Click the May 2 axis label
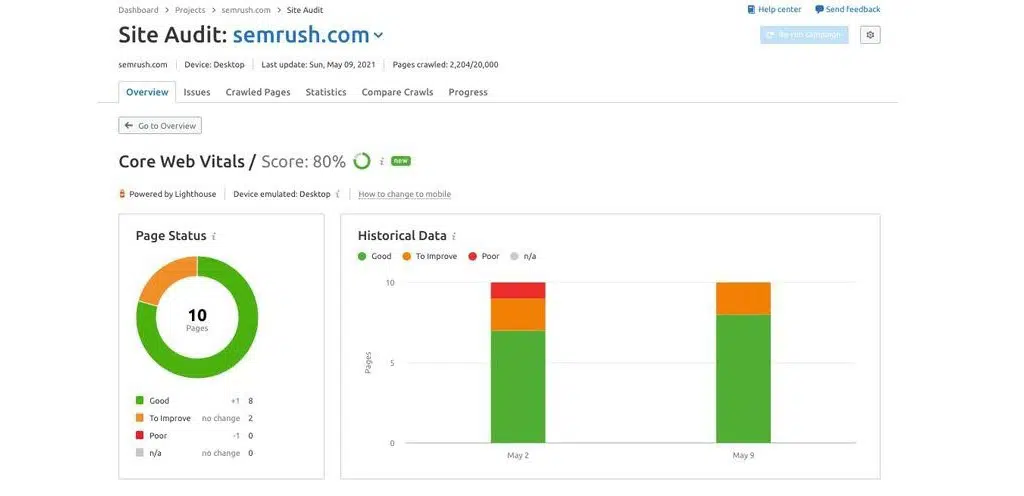The height and width of the screenshot is (496, 1024). click(518, 456)
